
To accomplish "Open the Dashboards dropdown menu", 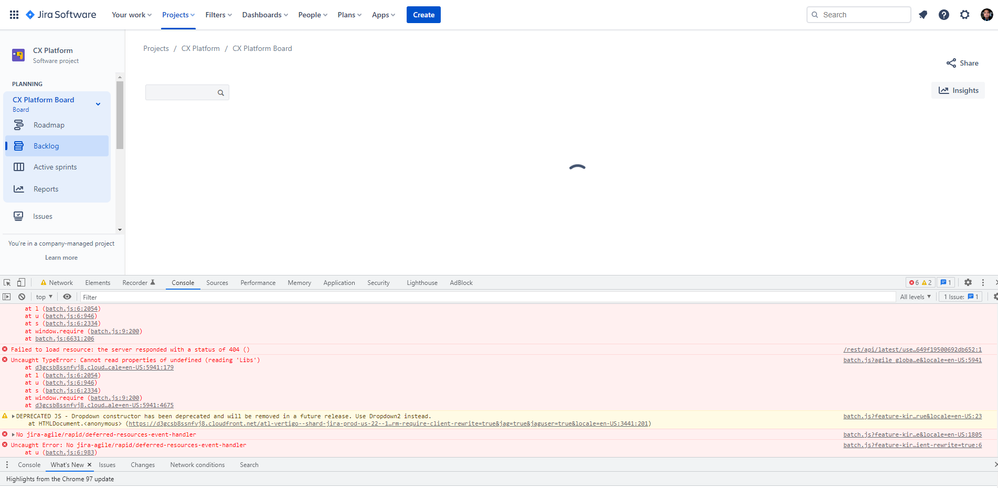I will point(265,15).
